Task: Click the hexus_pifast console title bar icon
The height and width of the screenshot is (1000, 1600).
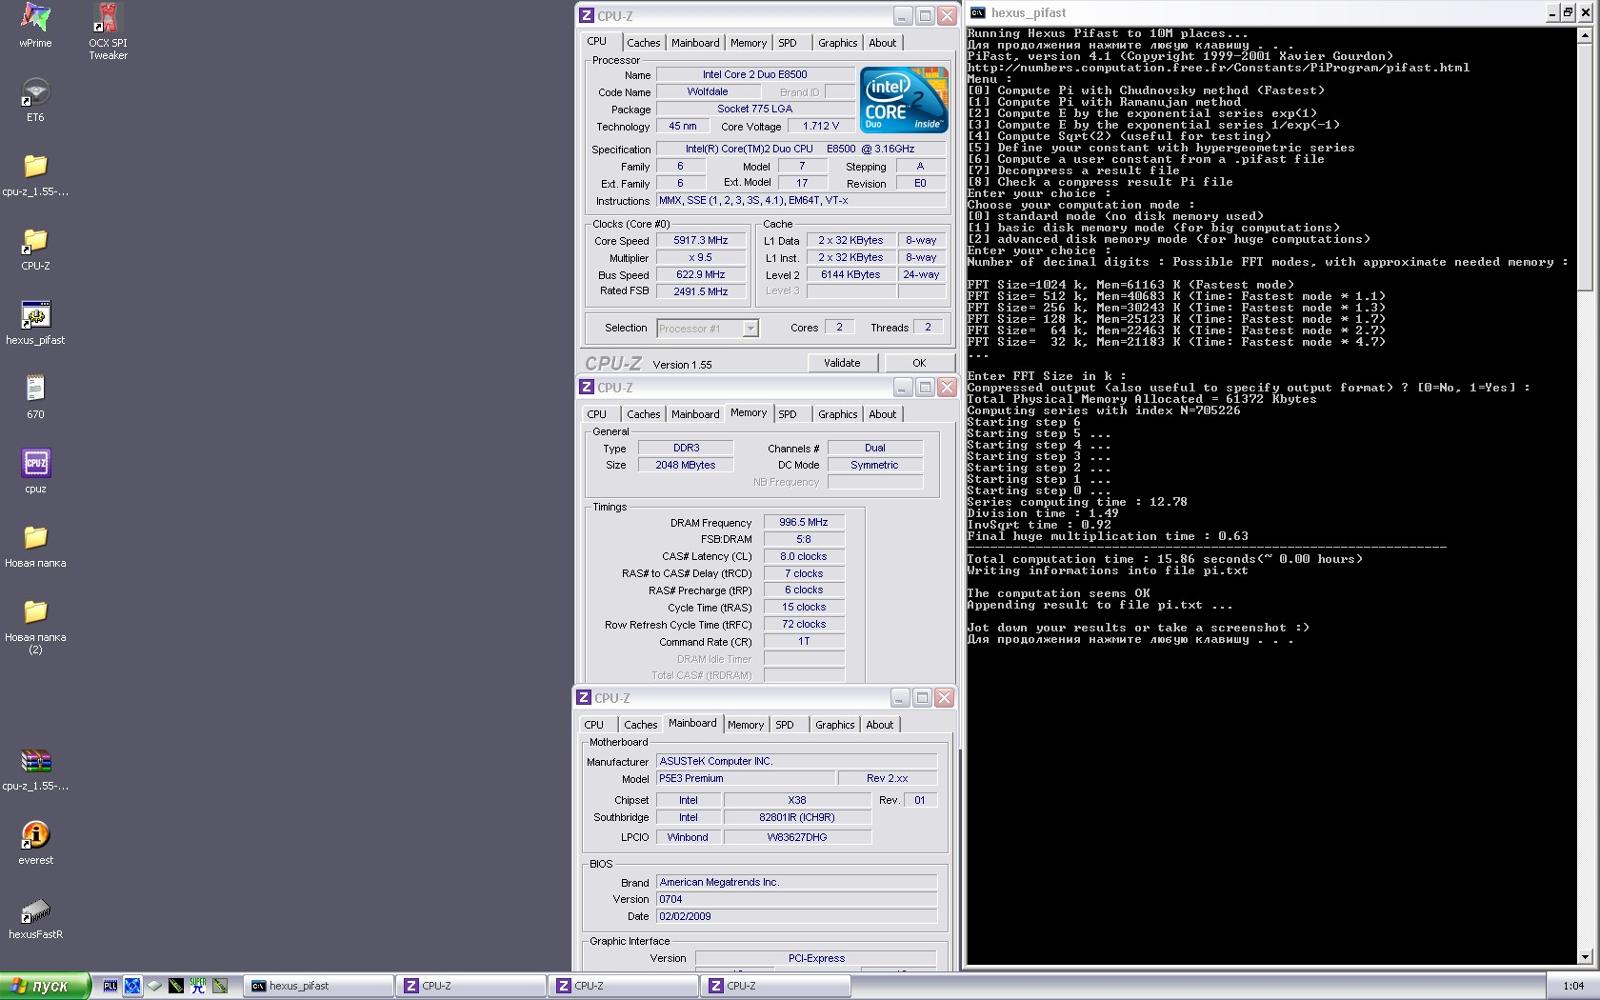Action: click(x=978, y=13)
